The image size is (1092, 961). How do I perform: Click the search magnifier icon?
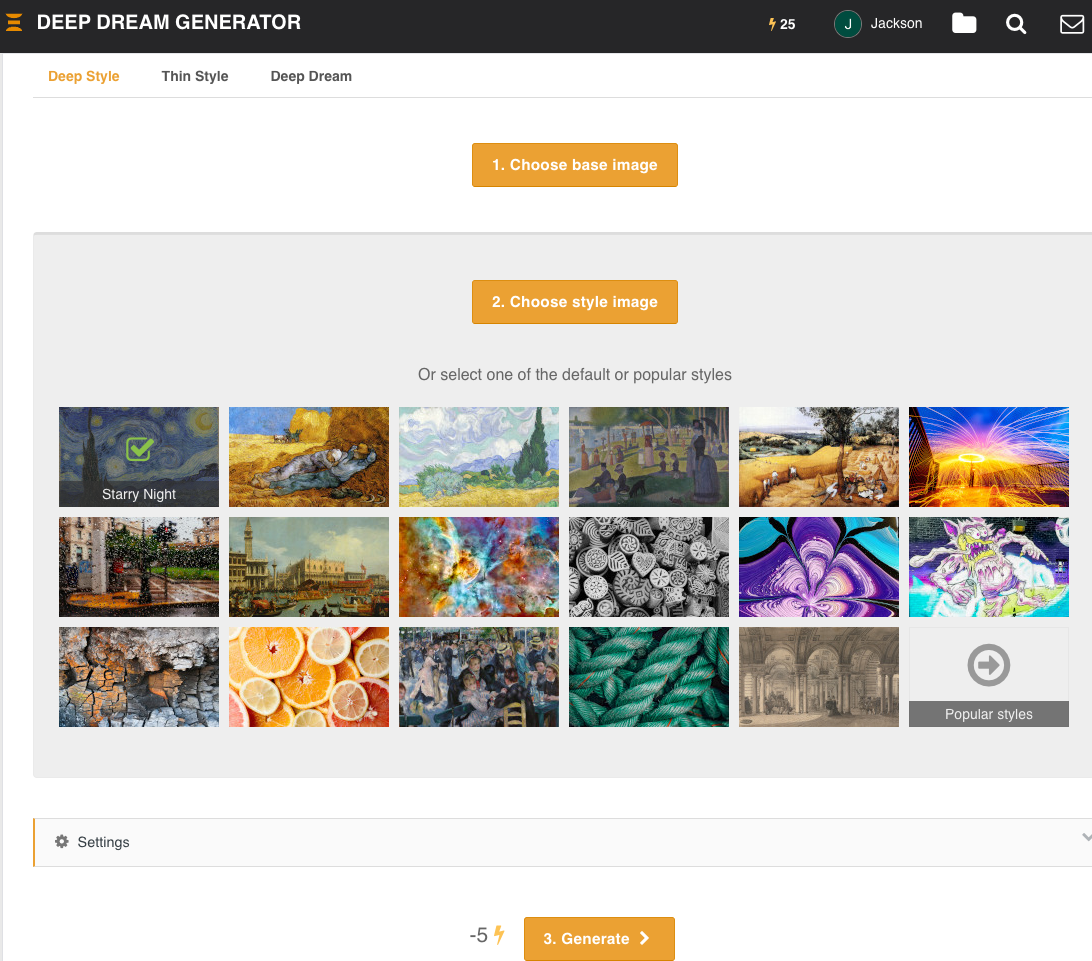pos(1016,24)
